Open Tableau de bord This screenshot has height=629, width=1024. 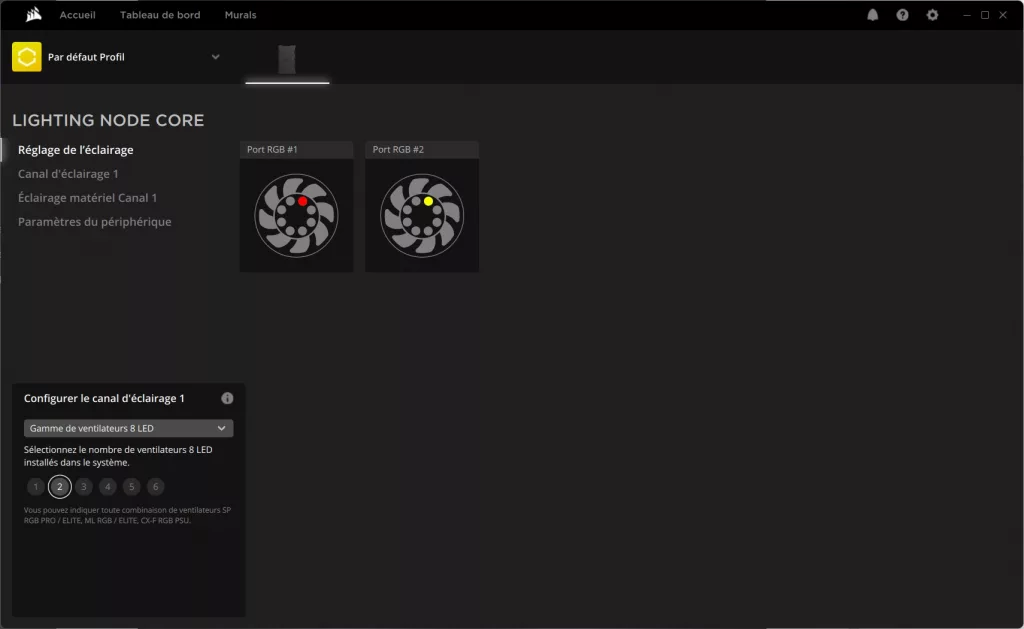tap(160, 15)
